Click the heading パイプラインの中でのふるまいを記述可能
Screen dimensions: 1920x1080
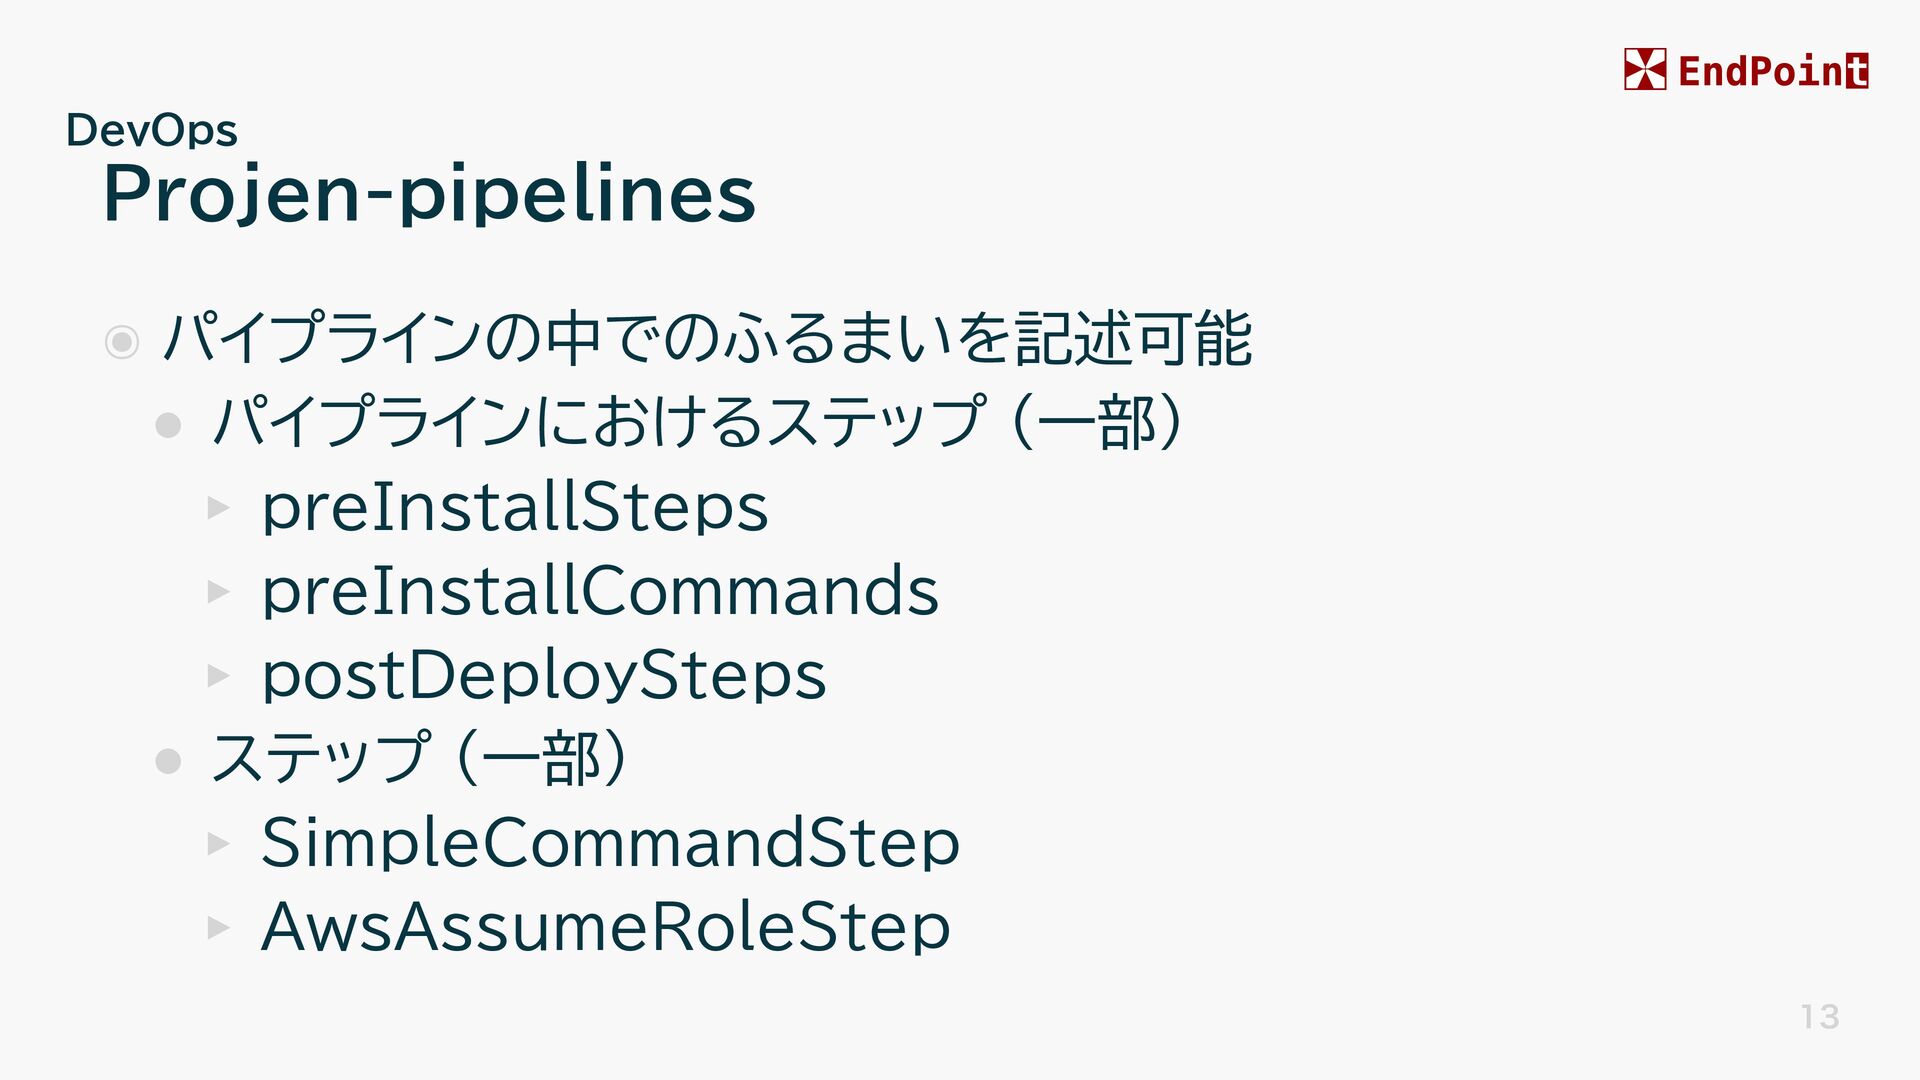coord(707,339)
